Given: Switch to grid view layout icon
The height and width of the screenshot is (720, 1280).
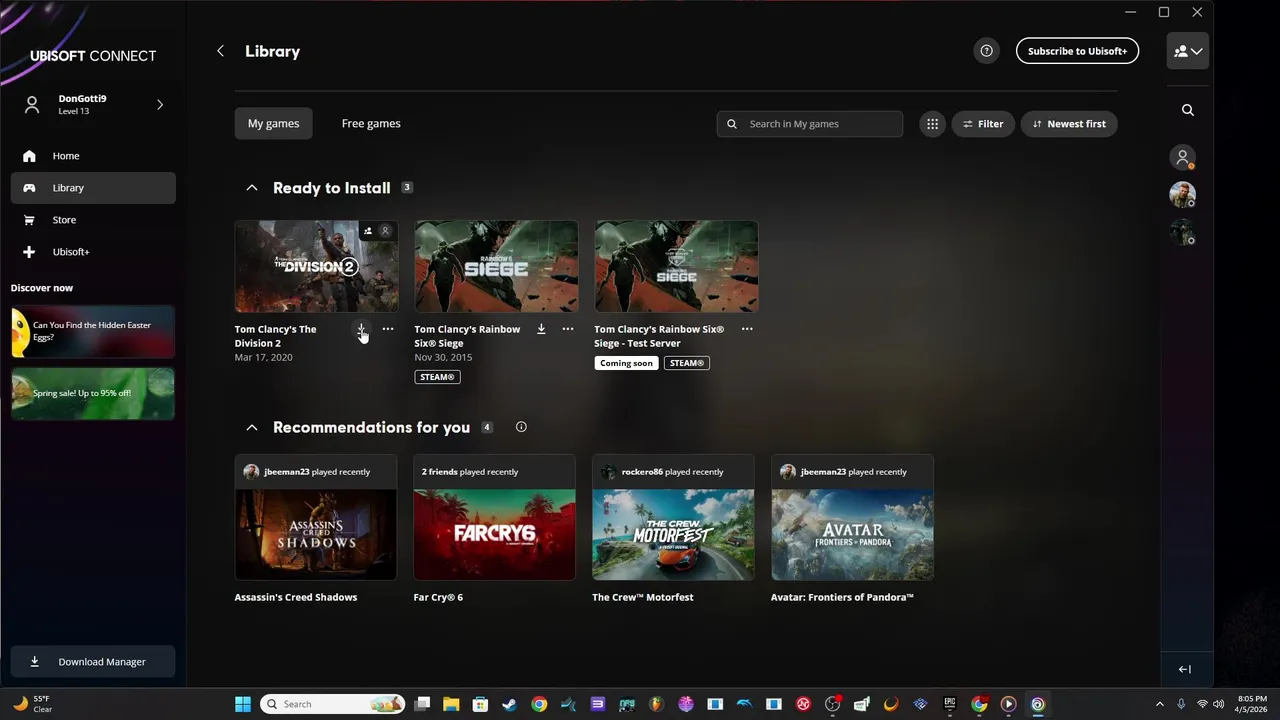Looking at the screenshot, I should (932, 124).
